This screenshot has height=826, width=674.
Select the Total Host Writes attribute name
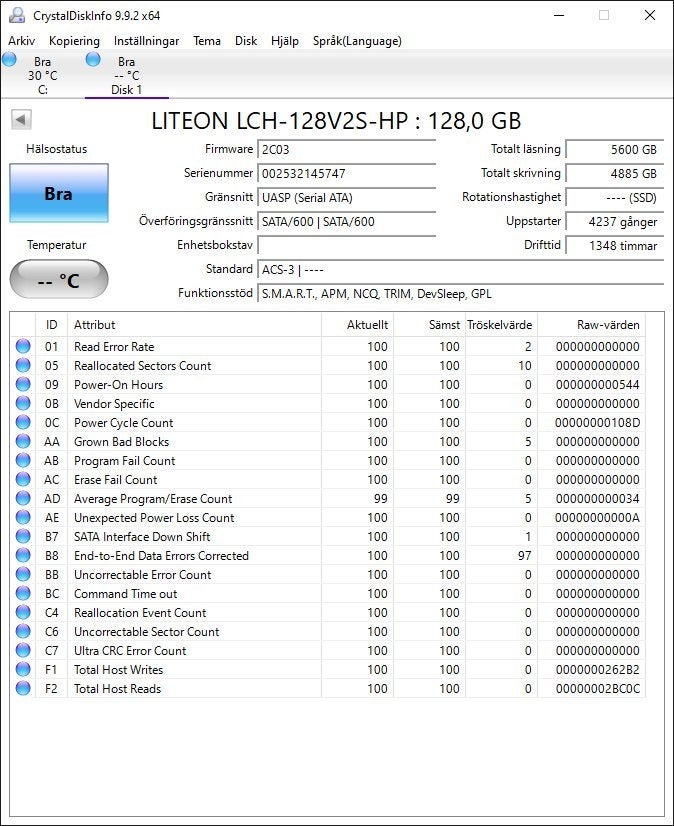(119, 670)
